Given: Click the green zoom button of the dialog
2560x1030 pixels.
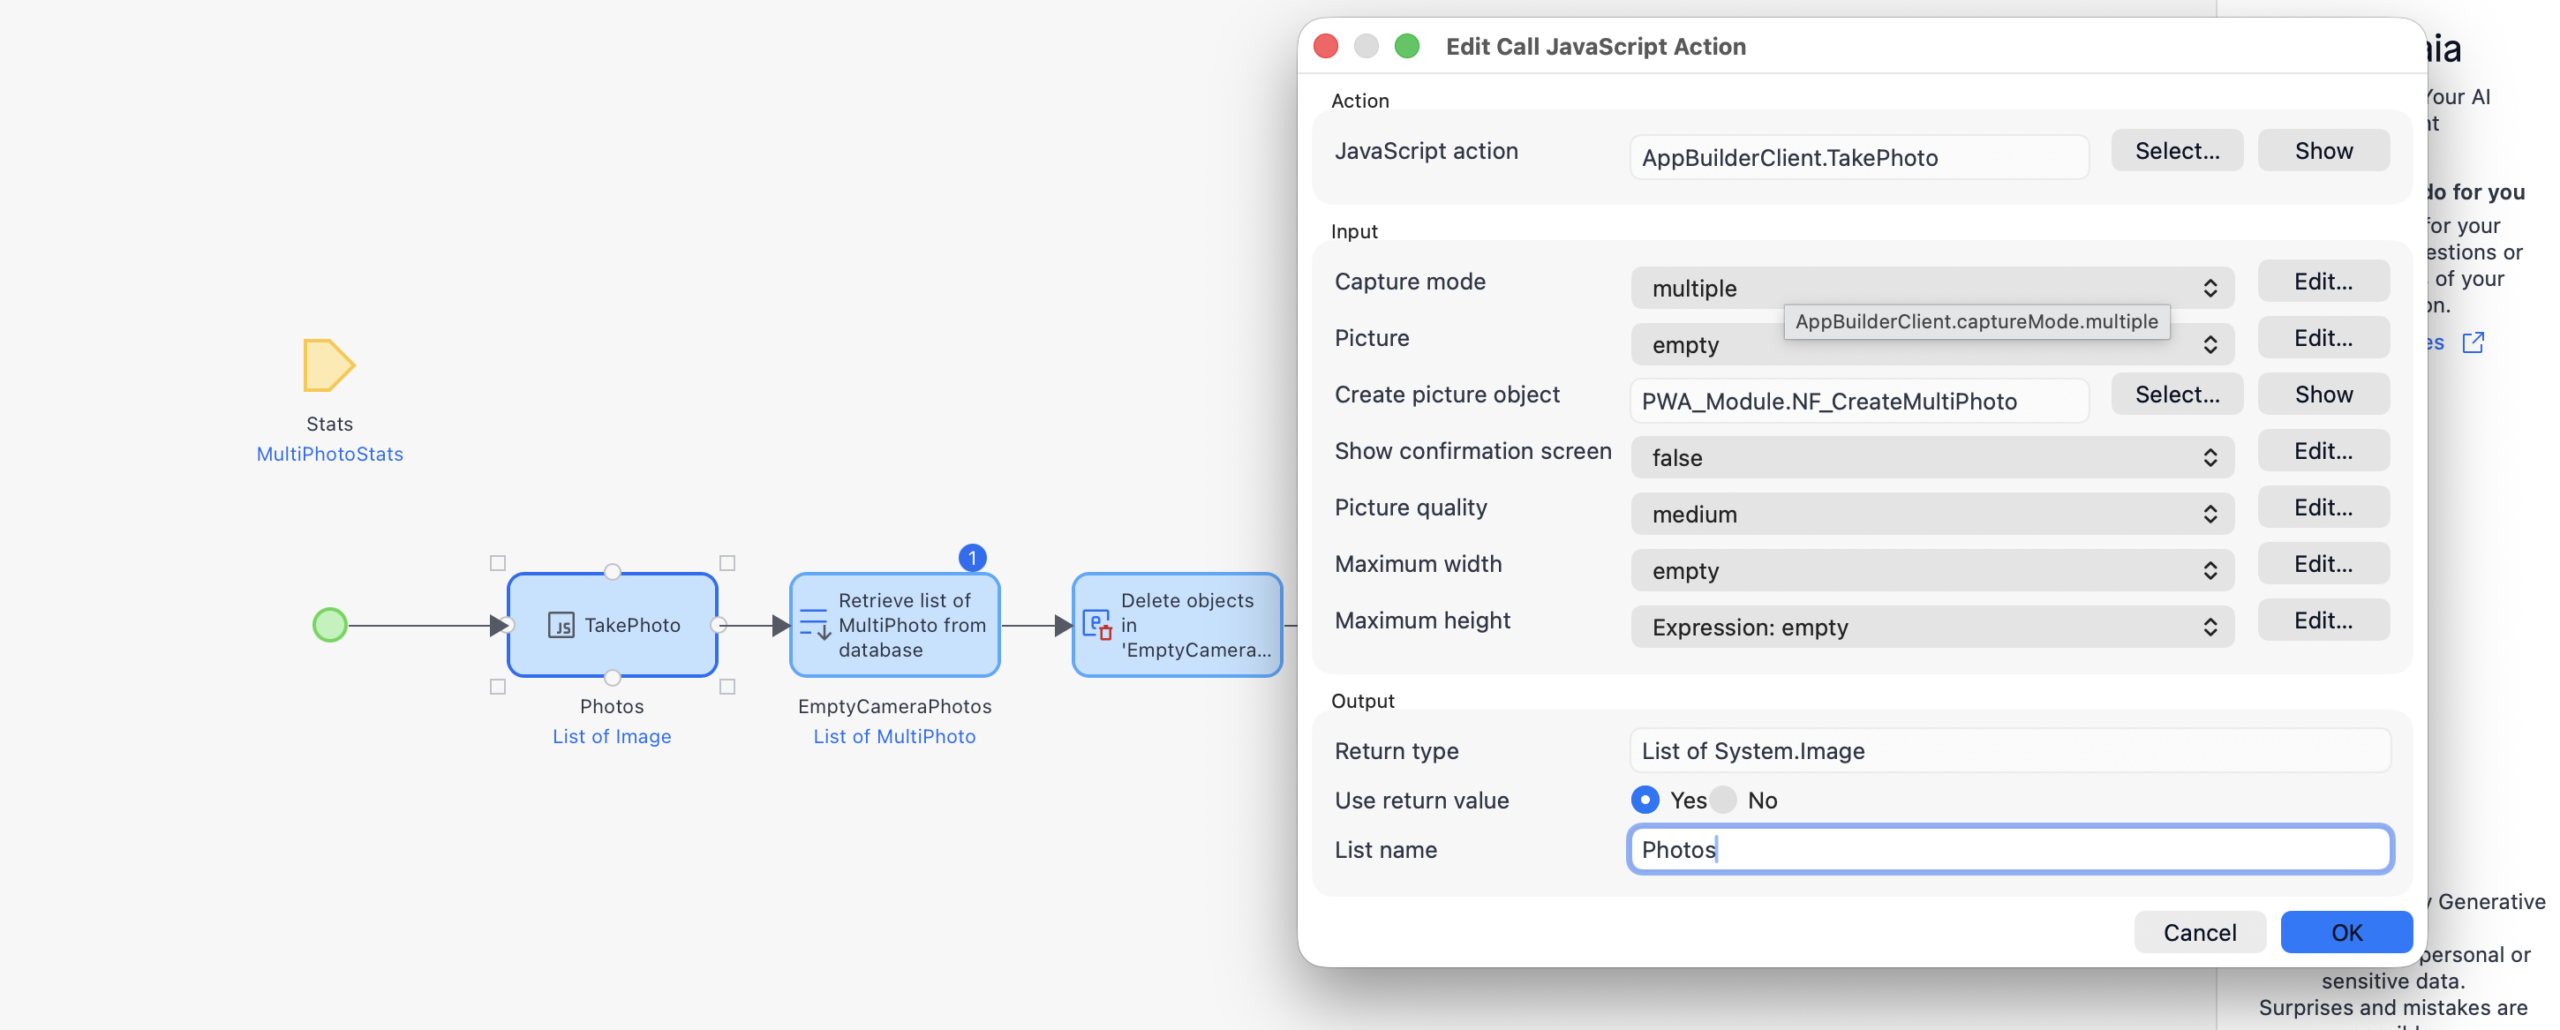Looking at the screenshot, I should coord(1407,46).
